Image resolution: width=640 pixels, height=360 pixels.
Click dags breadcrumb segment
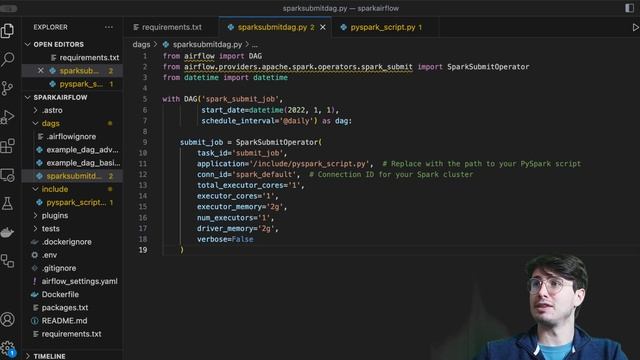141,44
